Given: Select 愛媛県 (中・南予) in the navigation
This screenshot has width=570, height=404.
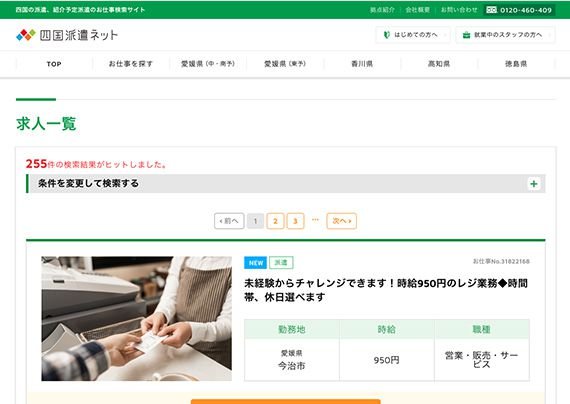Looking at the screenshot, I should point(208,64).
